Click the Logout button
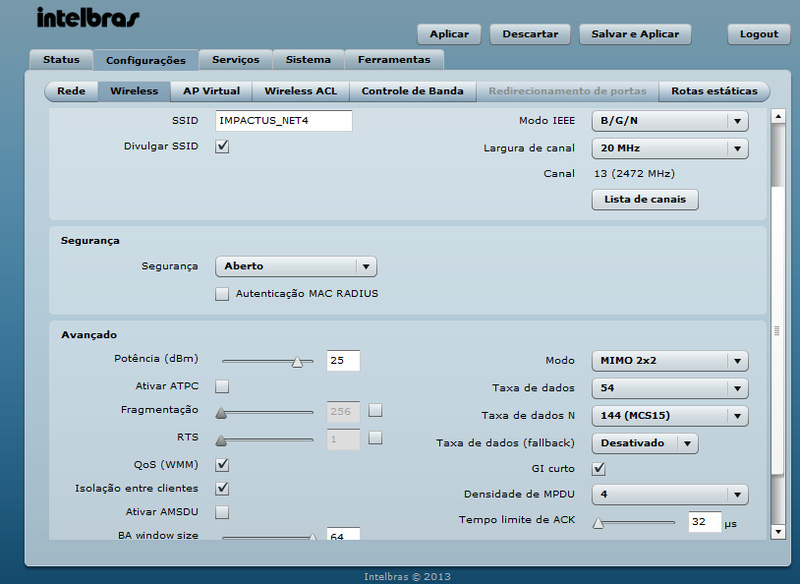Screen dimensions: 800x584 (x=759, y=34)
